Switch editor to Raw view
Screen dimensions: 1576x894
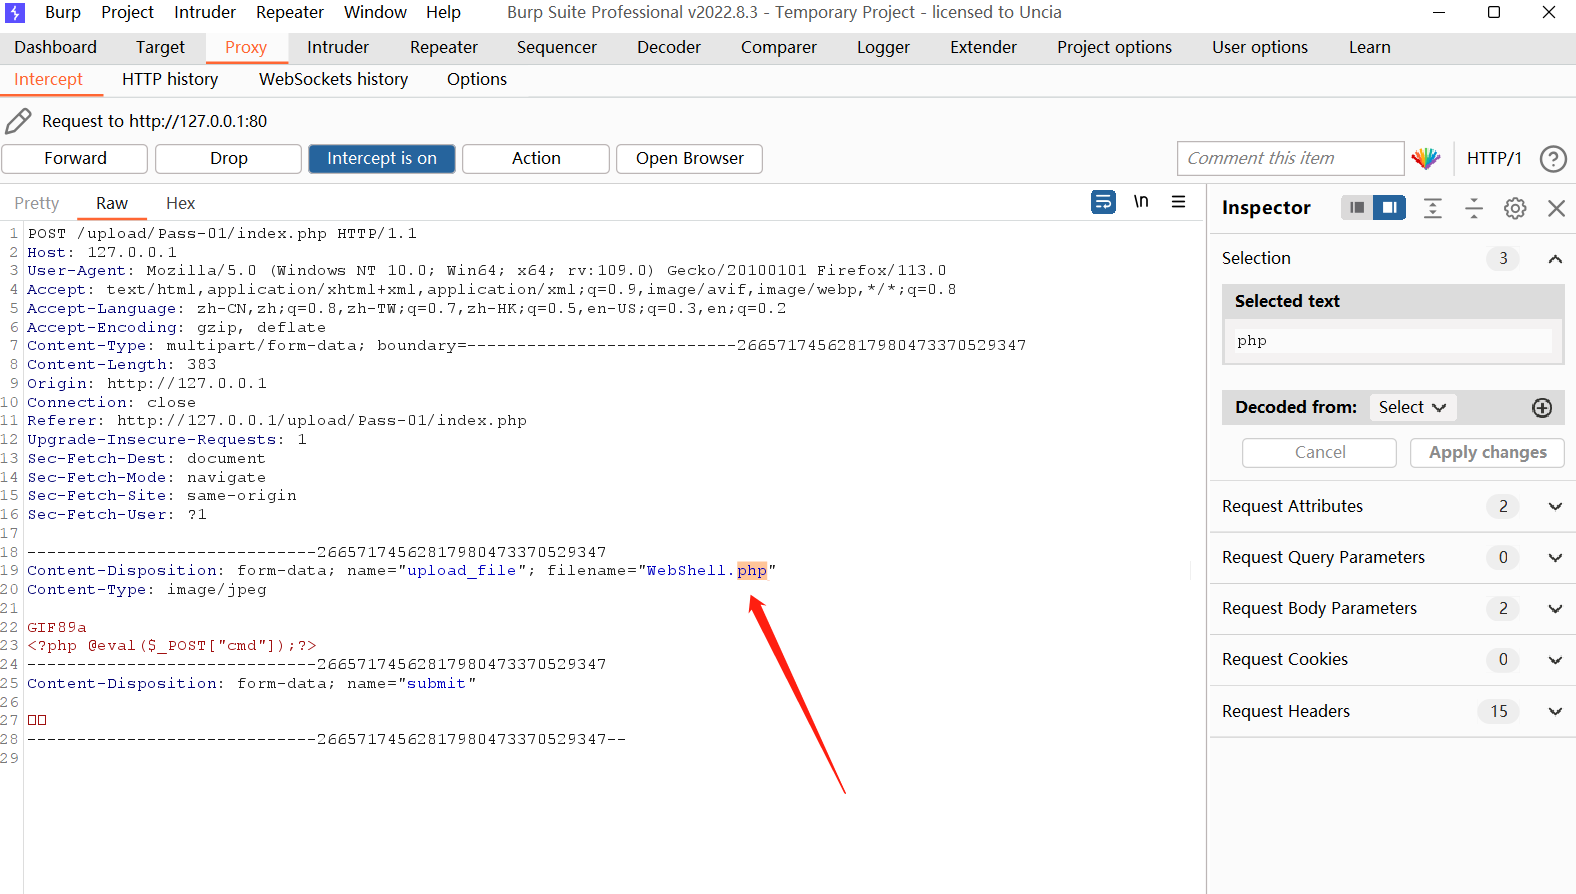(112, 203)
